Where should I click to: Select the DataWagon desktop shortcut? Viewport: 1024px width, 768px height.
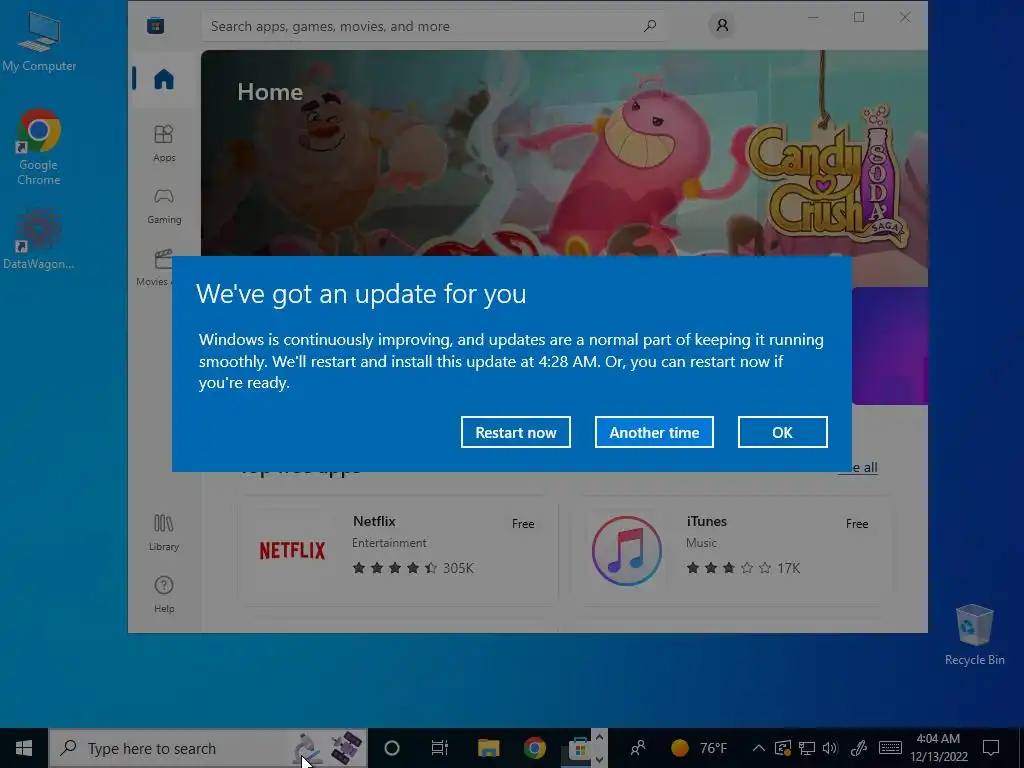(39, 240)
